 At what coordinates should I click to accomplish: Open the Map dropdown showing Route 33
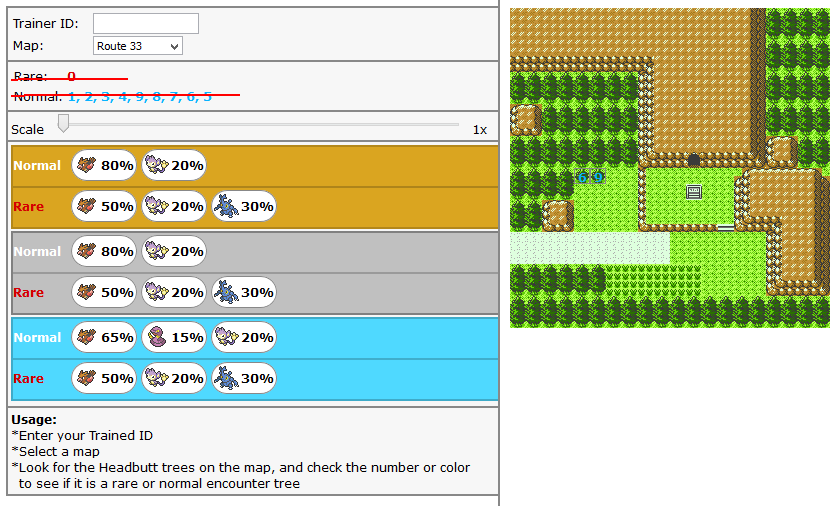point(138,46)
